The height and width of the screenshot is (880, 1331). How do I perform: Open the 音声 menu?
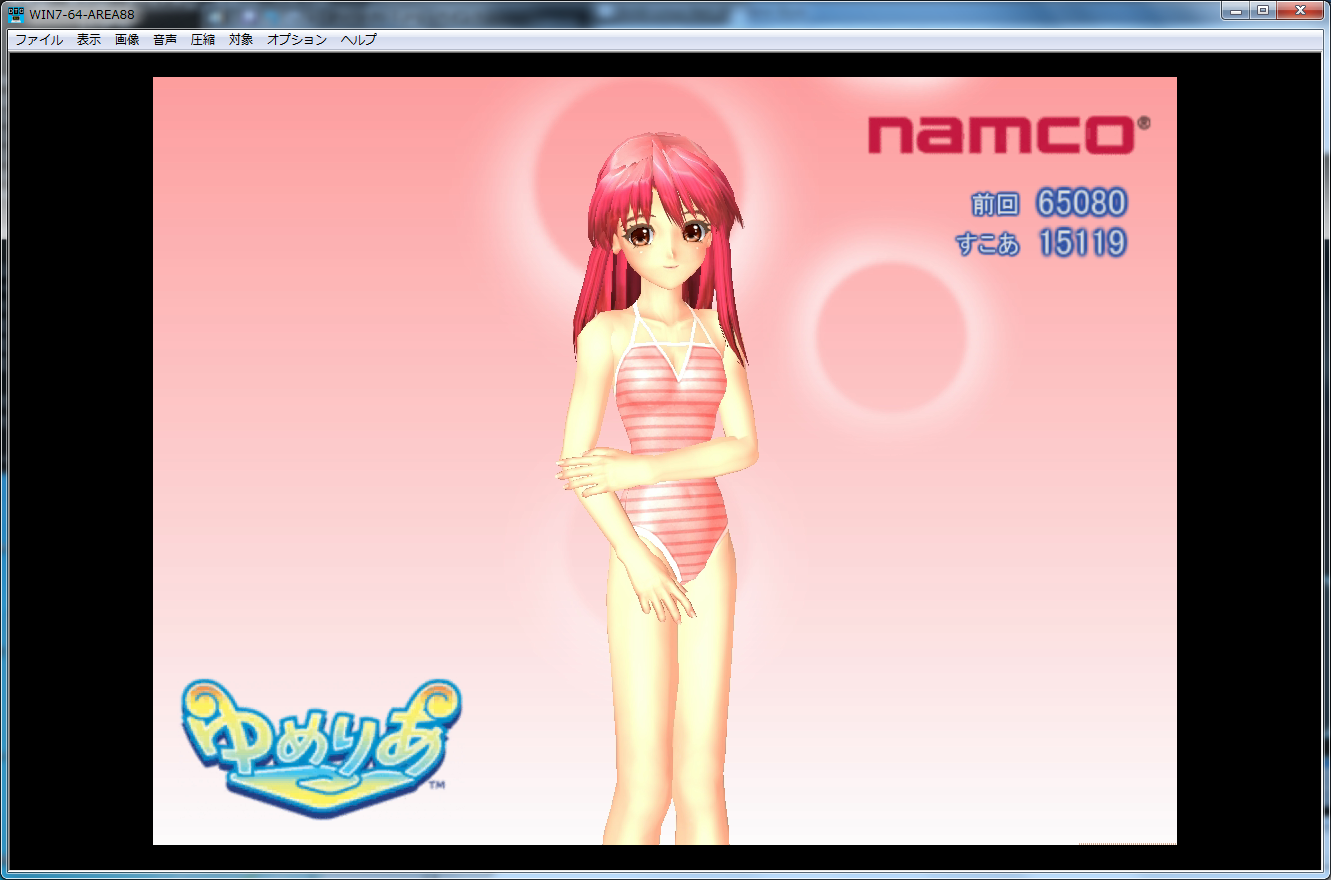pyautogui.click(x=165, y=40)
